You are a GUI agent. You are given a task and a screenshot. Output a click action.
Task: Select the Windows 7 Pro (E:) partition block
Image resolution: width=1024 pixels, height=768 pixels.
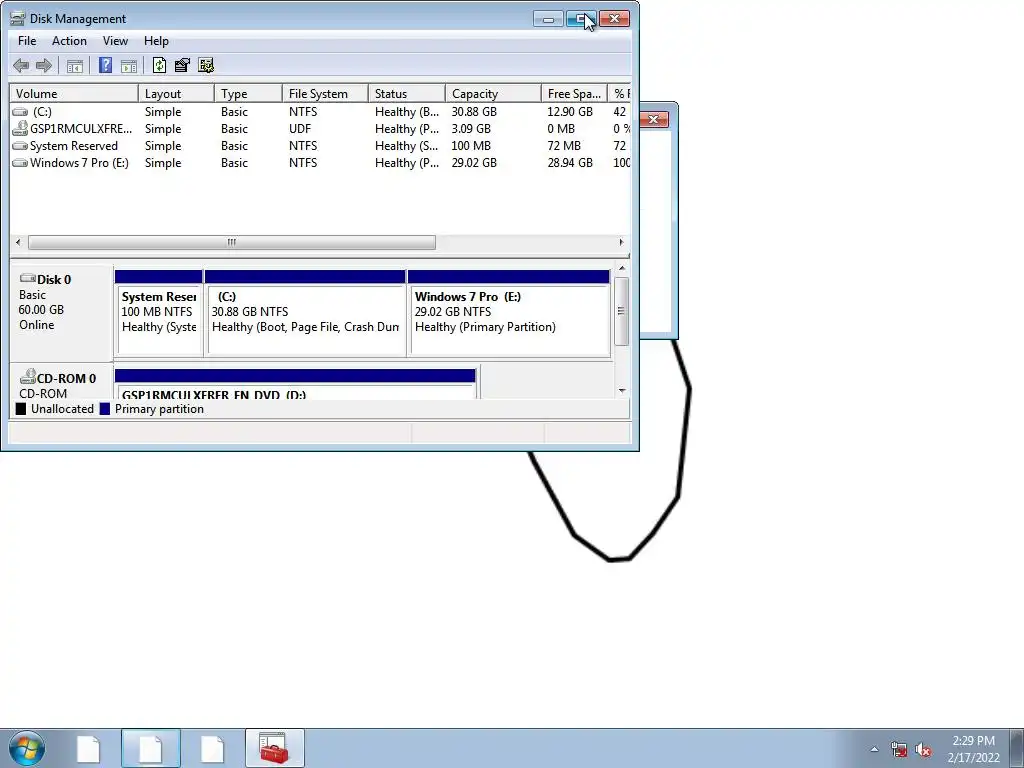pyautogui.click(x=509, y=313)
